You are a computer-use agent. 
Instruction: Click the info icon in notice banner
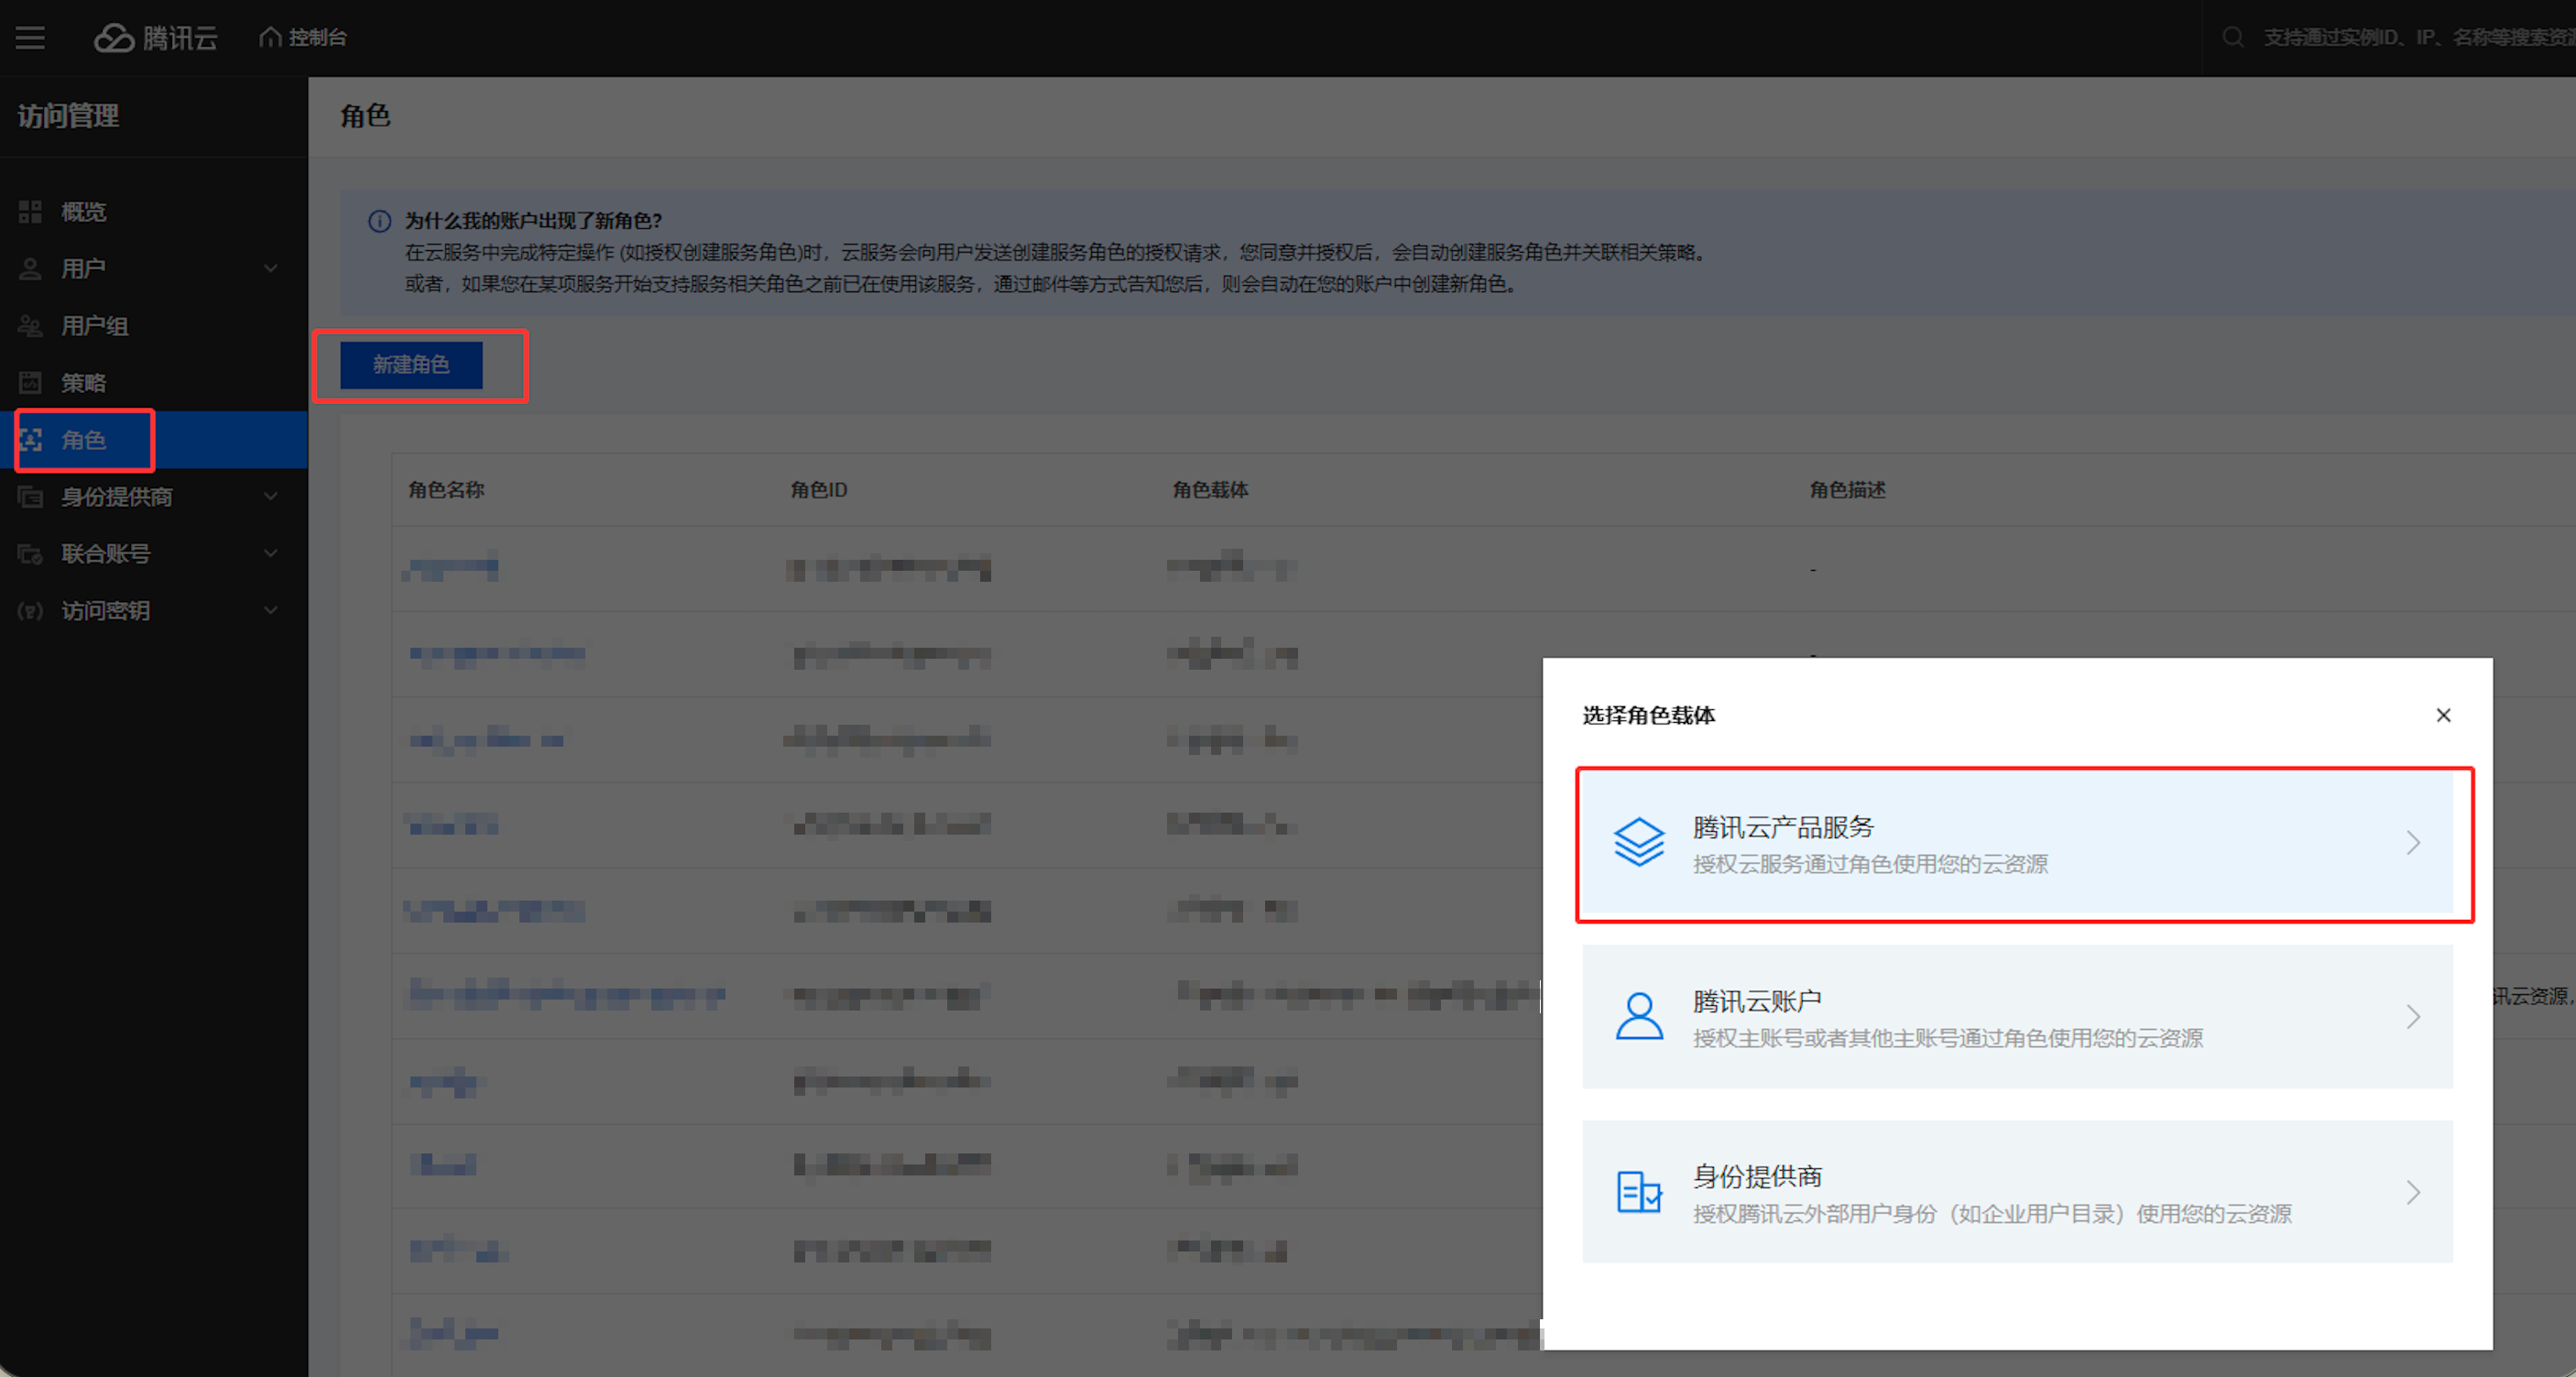[x=380, y=221]
